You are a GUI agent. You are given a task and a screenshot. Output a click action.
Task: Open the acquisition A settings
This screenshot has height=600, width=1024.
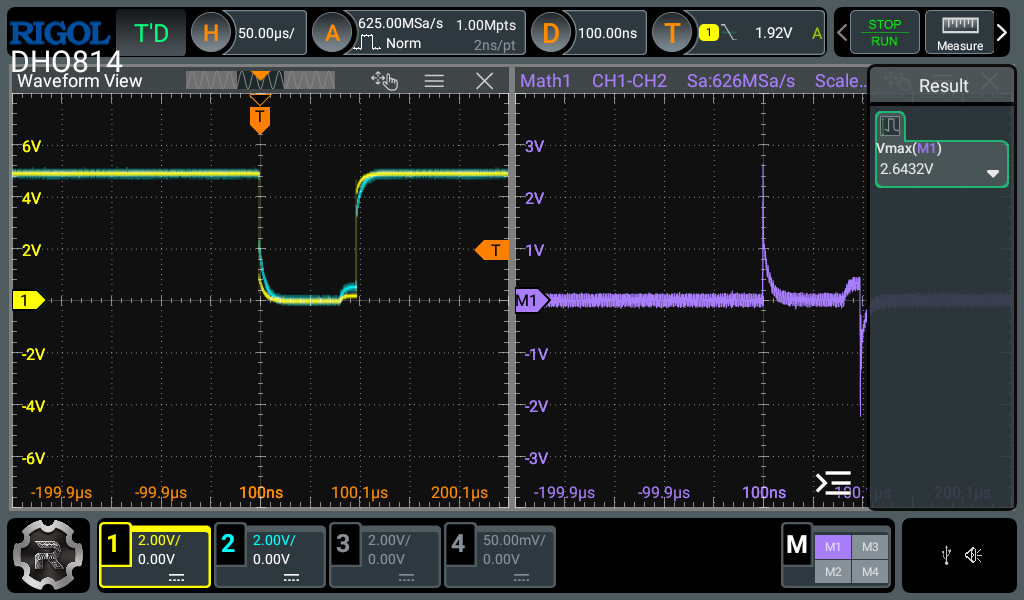coord(332,33)
